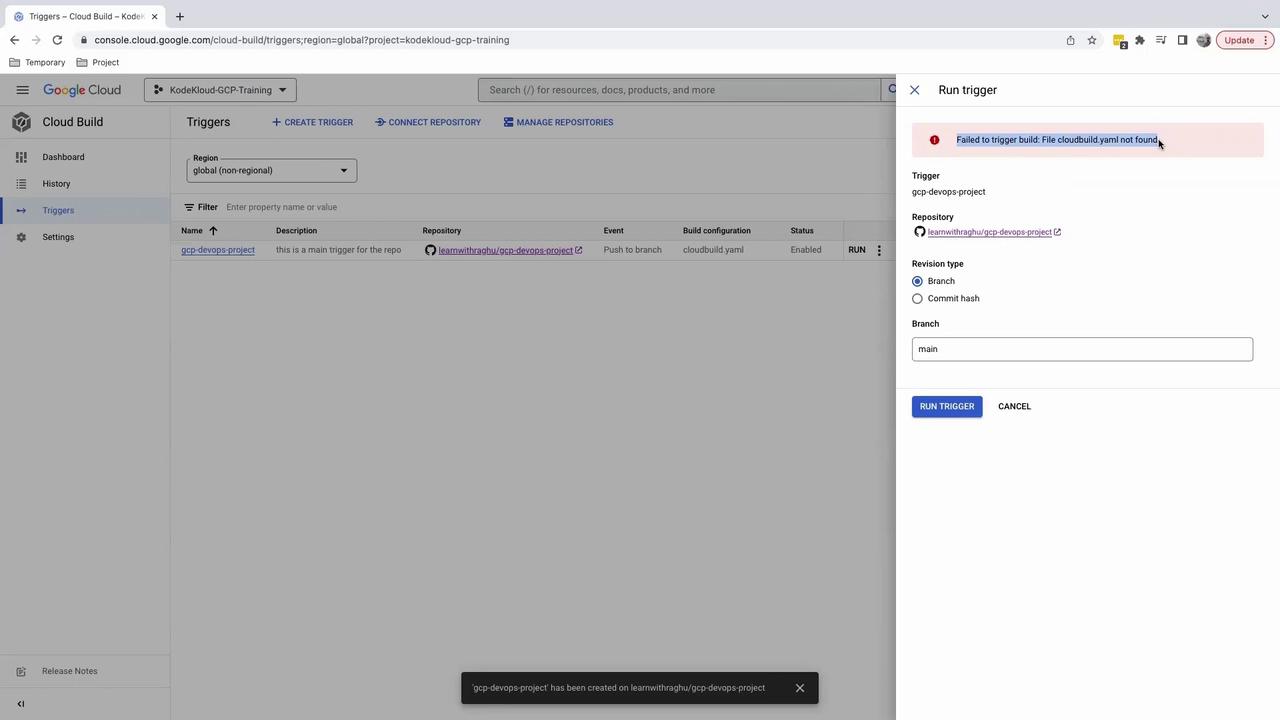The image size is (1280, 720).
Task: Sort the table by Name column
Action: pyautogui.click(x=198, y=231)
